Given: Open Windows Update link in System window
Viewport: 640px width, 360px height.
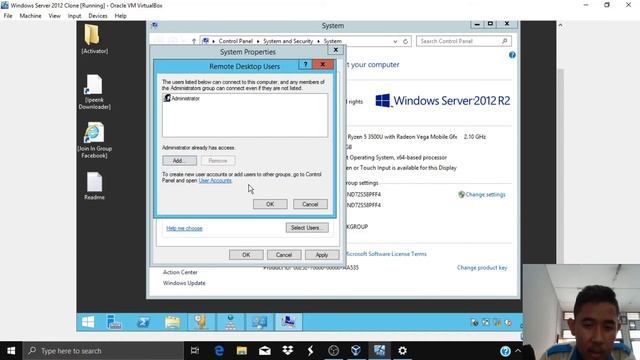Looking at the screenshot, I should (184, 283).
